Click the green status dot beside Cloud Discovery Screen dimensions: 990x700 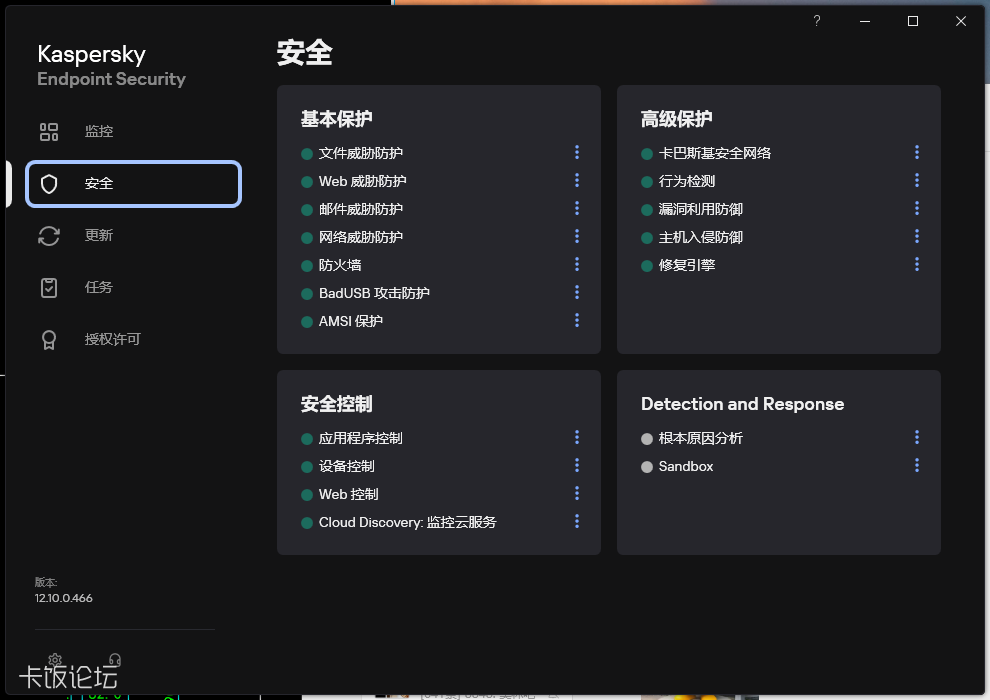pyautogui.click(x=307, y=523)
